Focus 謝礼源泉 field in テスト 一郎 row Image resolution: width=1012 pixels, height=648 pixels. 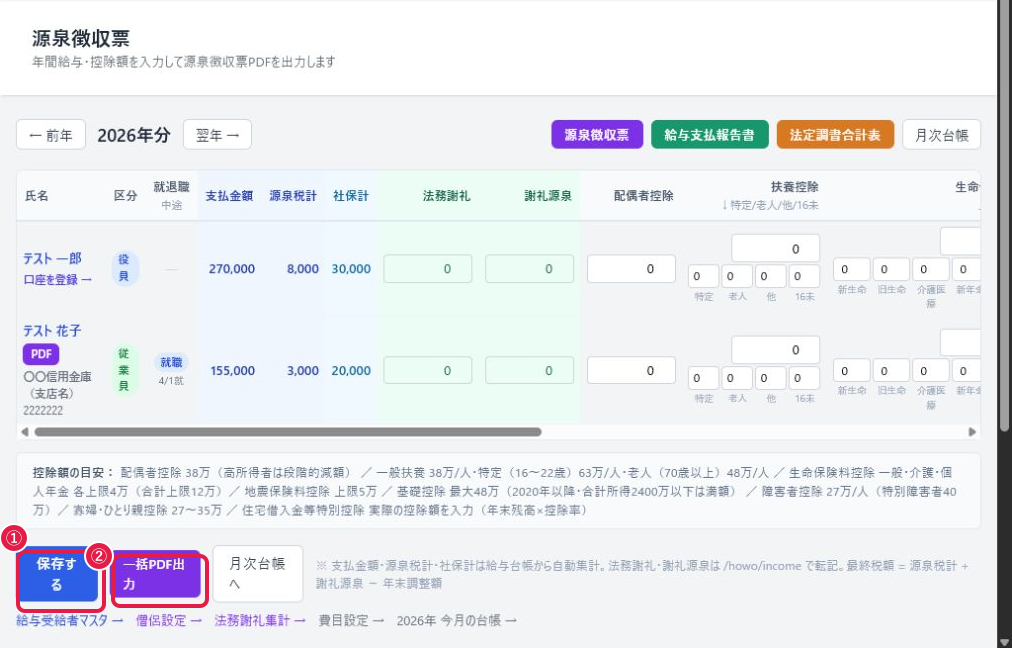click(529, 268)
